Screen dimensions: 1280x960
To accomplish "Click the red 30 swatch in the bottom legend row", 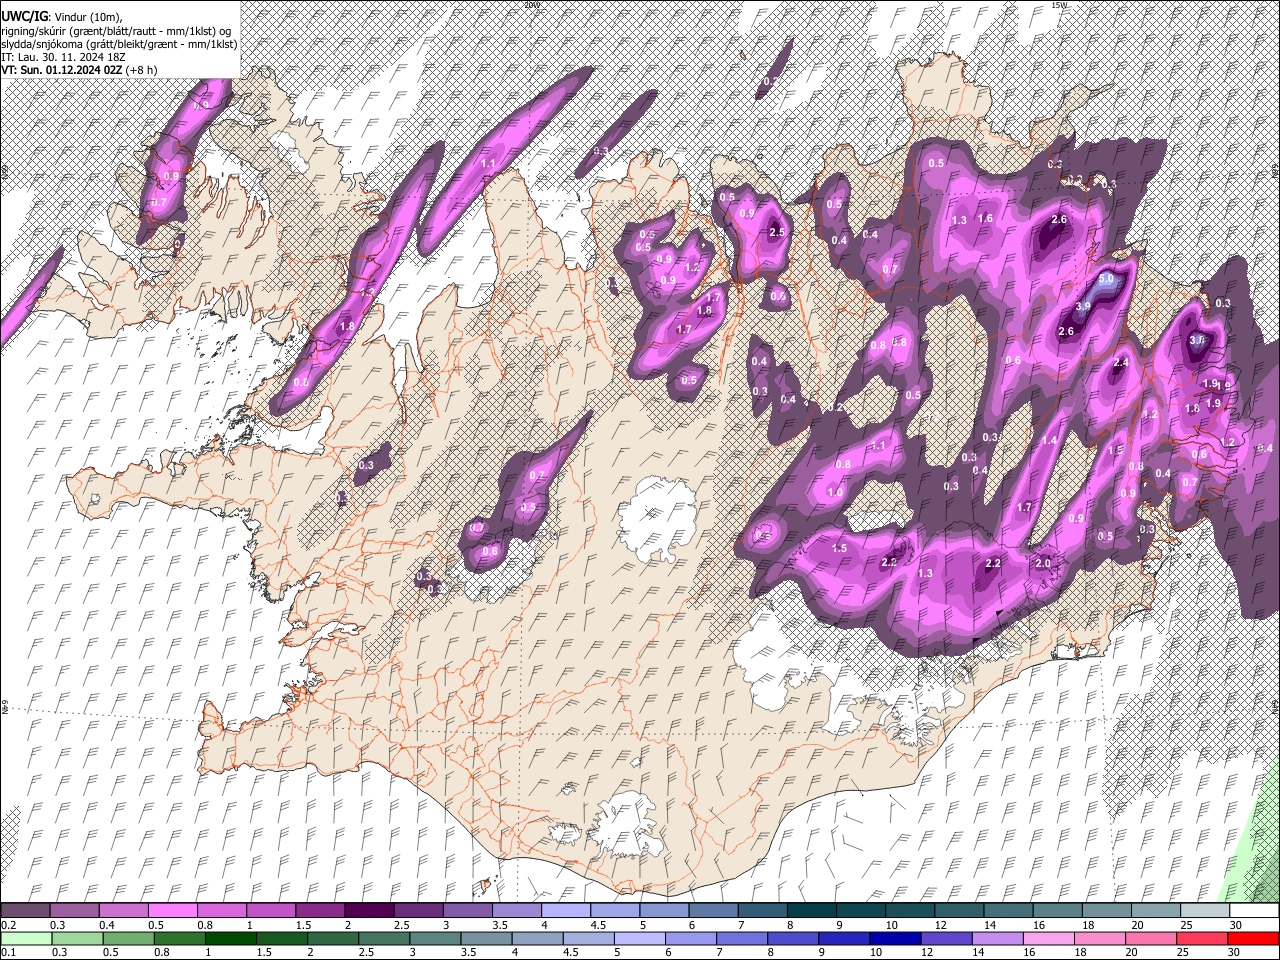I will tap(1254, 938).
